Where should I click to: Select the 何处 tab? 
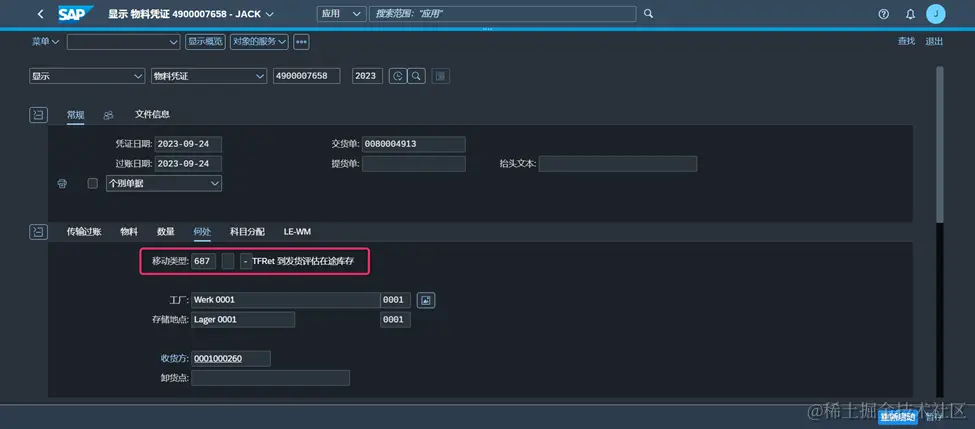[x=202, y=232]
